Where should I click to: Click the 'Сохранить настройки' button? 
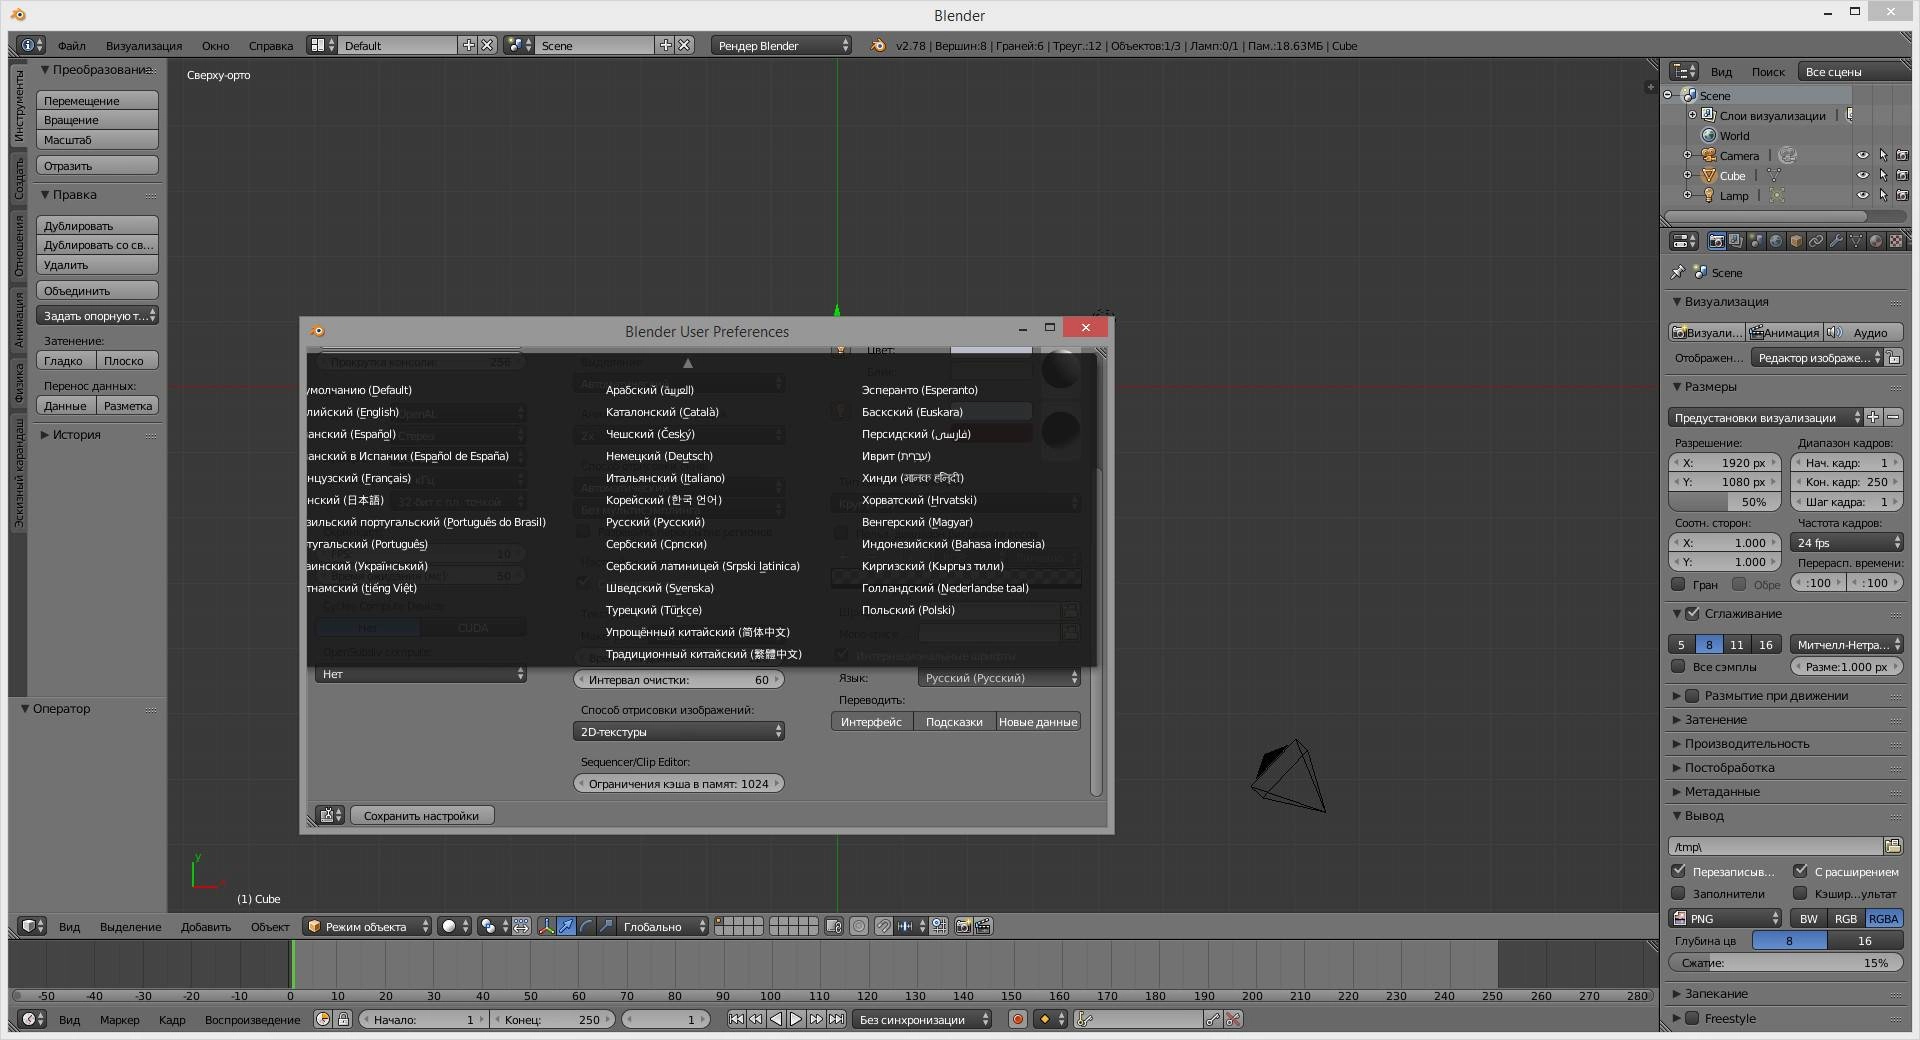pos(420,816)
